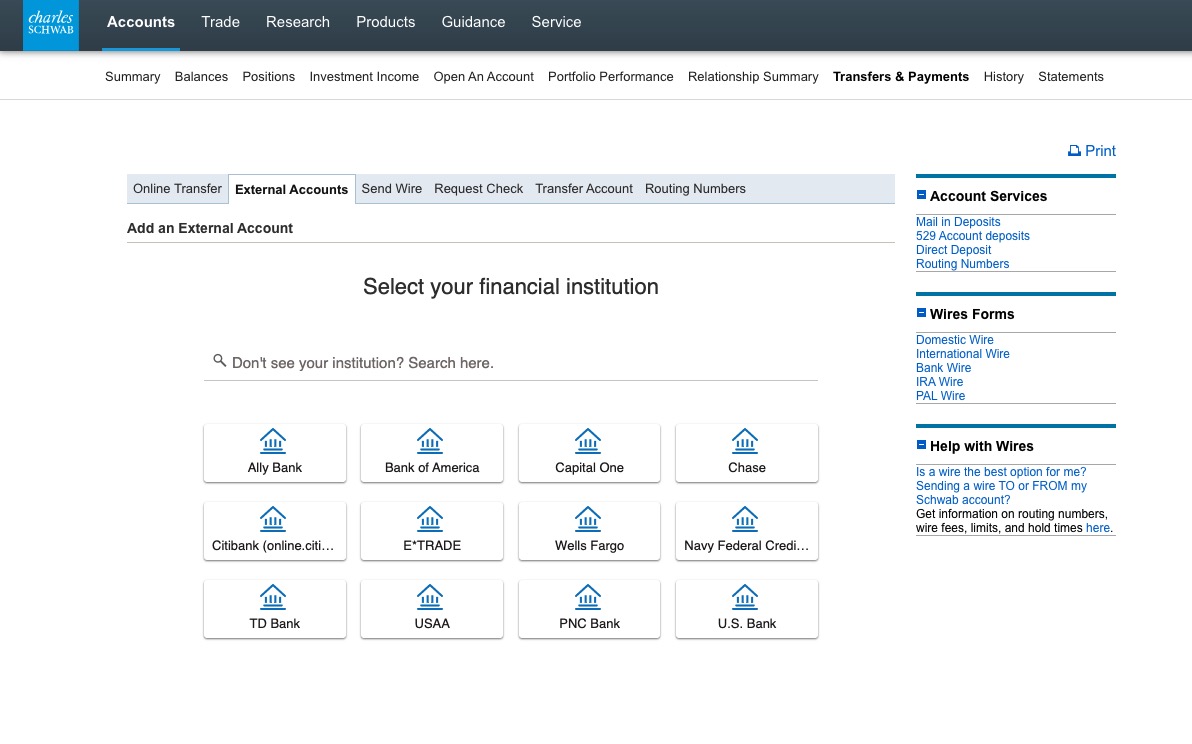Choose the Chase bank icon
Image resolution: width=1192 pixels, height=744 pixels.
tap(745, 441)
